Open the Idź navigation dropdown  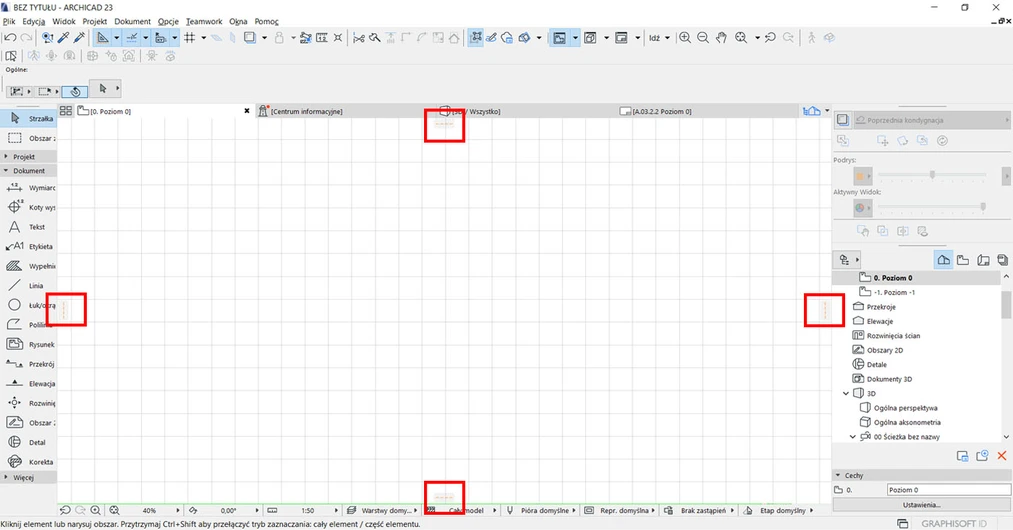point(659,37)
